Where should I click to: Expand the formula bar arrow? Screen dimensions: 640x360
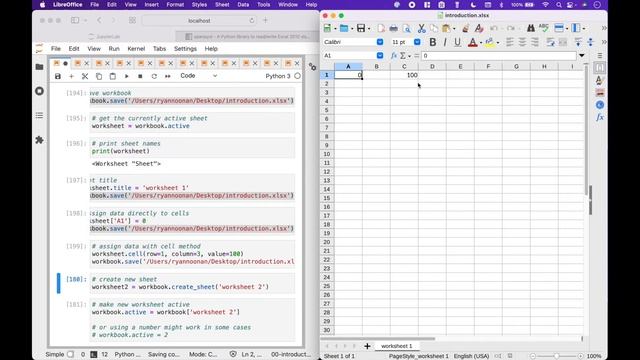click(x=582, y=56)
